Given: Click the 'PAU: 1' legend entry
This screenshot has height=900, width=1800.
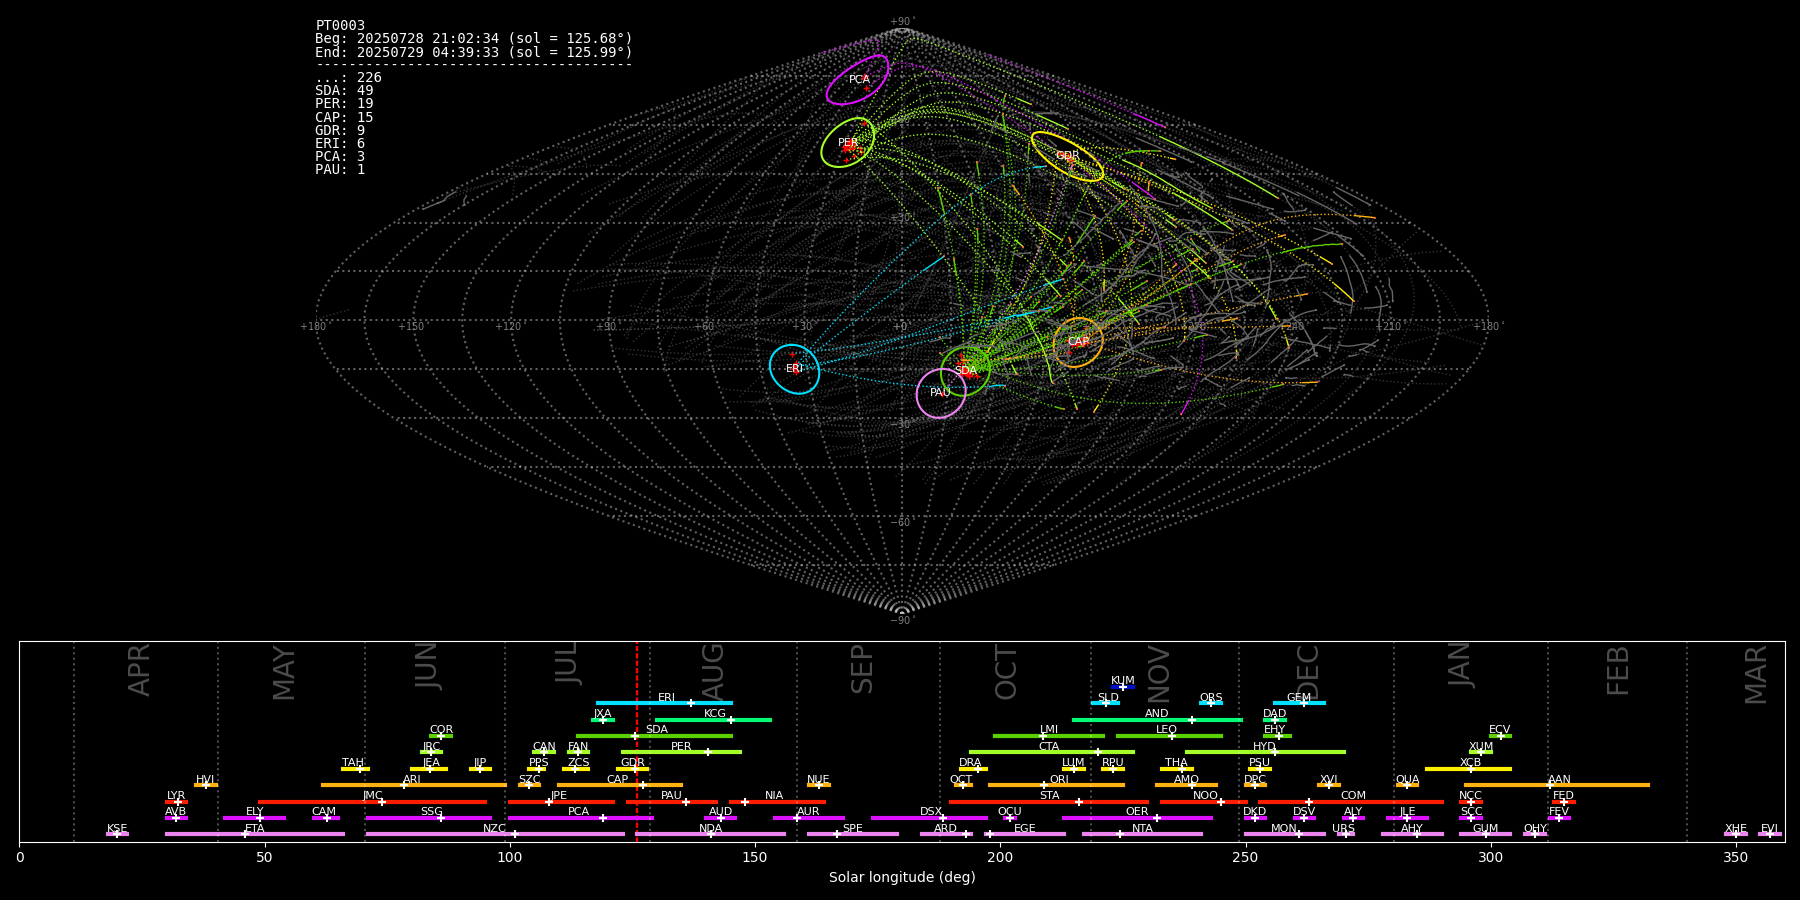Looking at the screenshot, I should coord(340,170).
